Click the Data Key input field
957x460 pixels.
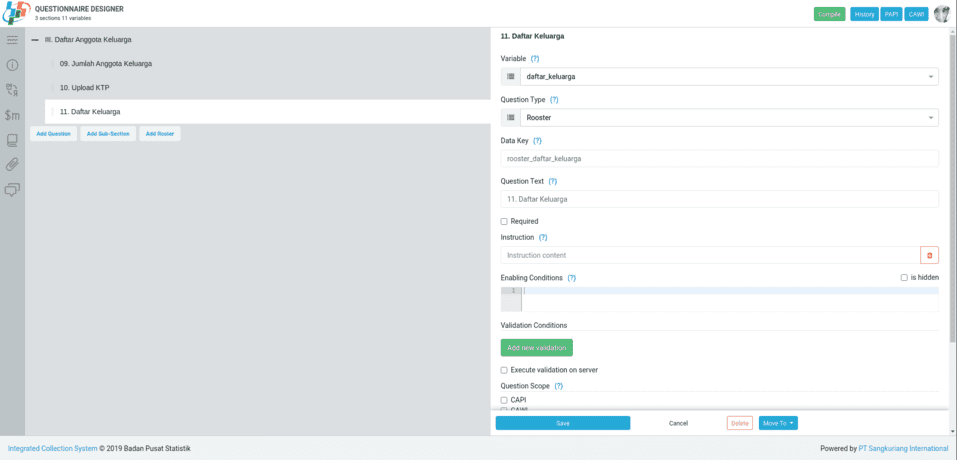click(720, 159)
